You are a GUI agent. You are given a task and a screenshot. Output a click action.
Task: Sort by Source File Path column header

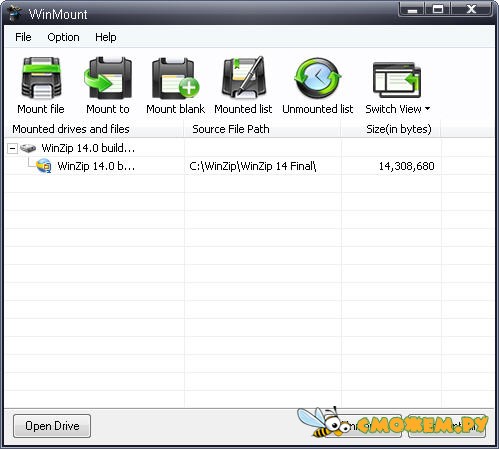tap(262, 129)
